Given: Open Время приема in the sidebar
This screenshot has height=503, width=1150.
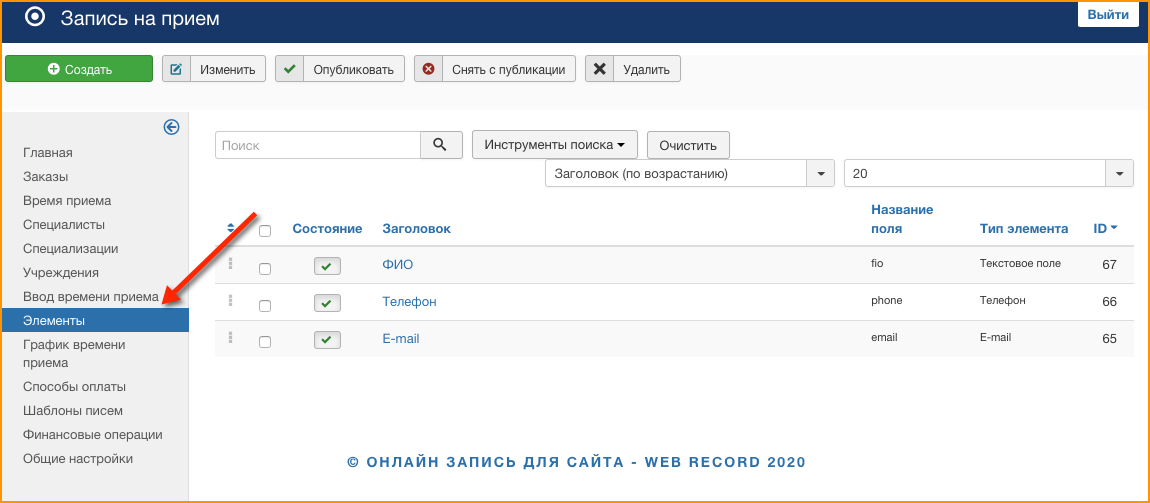Looking at the screenshot, I should pyautogui.click(x=67, y=200).
